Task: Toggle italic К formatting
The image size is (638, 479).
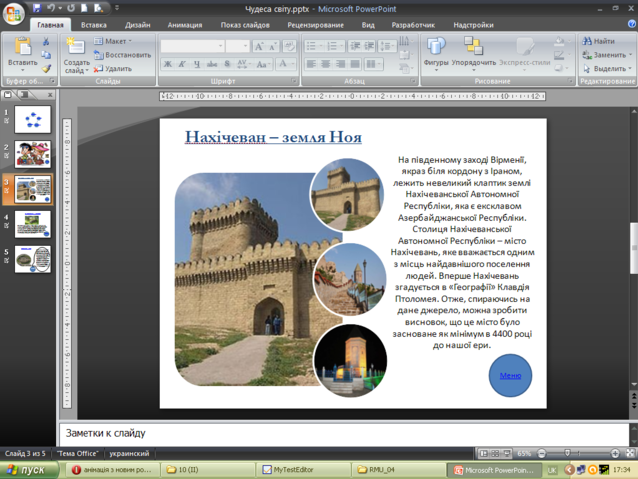Action: (182, 64)
